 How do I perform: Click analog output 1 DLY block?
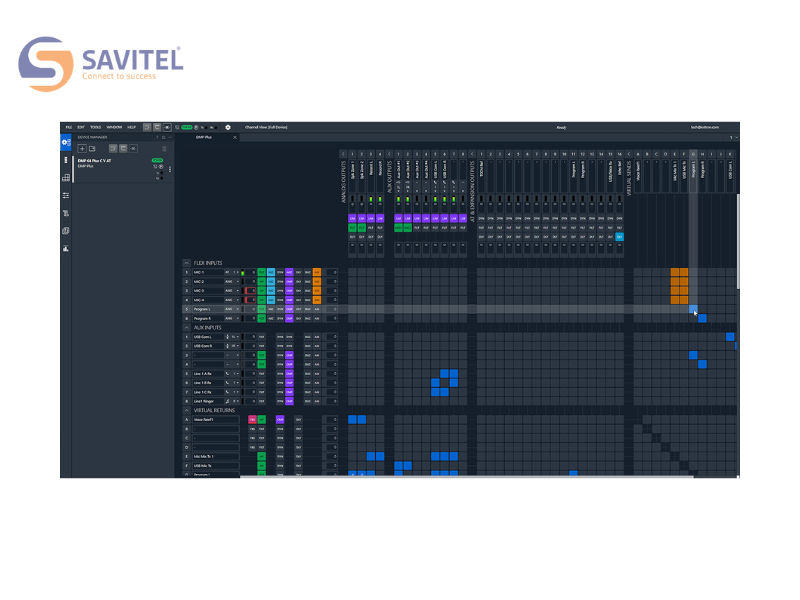click(352, 237)
